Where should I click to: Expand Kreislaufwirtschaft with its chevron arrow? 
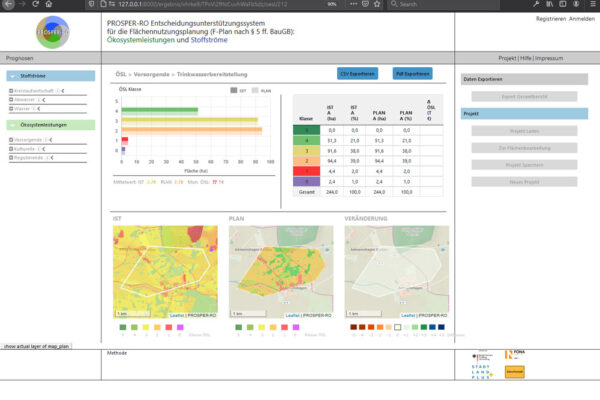[63, 91]
